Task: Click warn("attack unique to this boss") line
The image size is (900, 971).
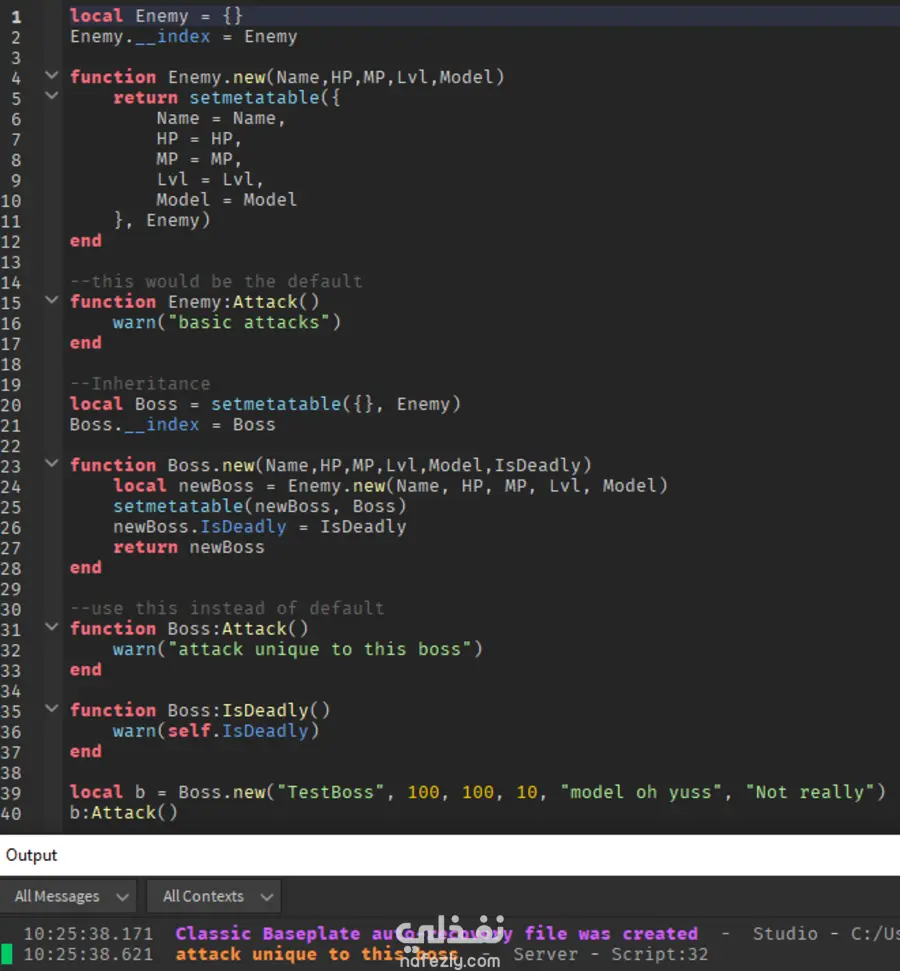Action: click(x=297, y=650)
